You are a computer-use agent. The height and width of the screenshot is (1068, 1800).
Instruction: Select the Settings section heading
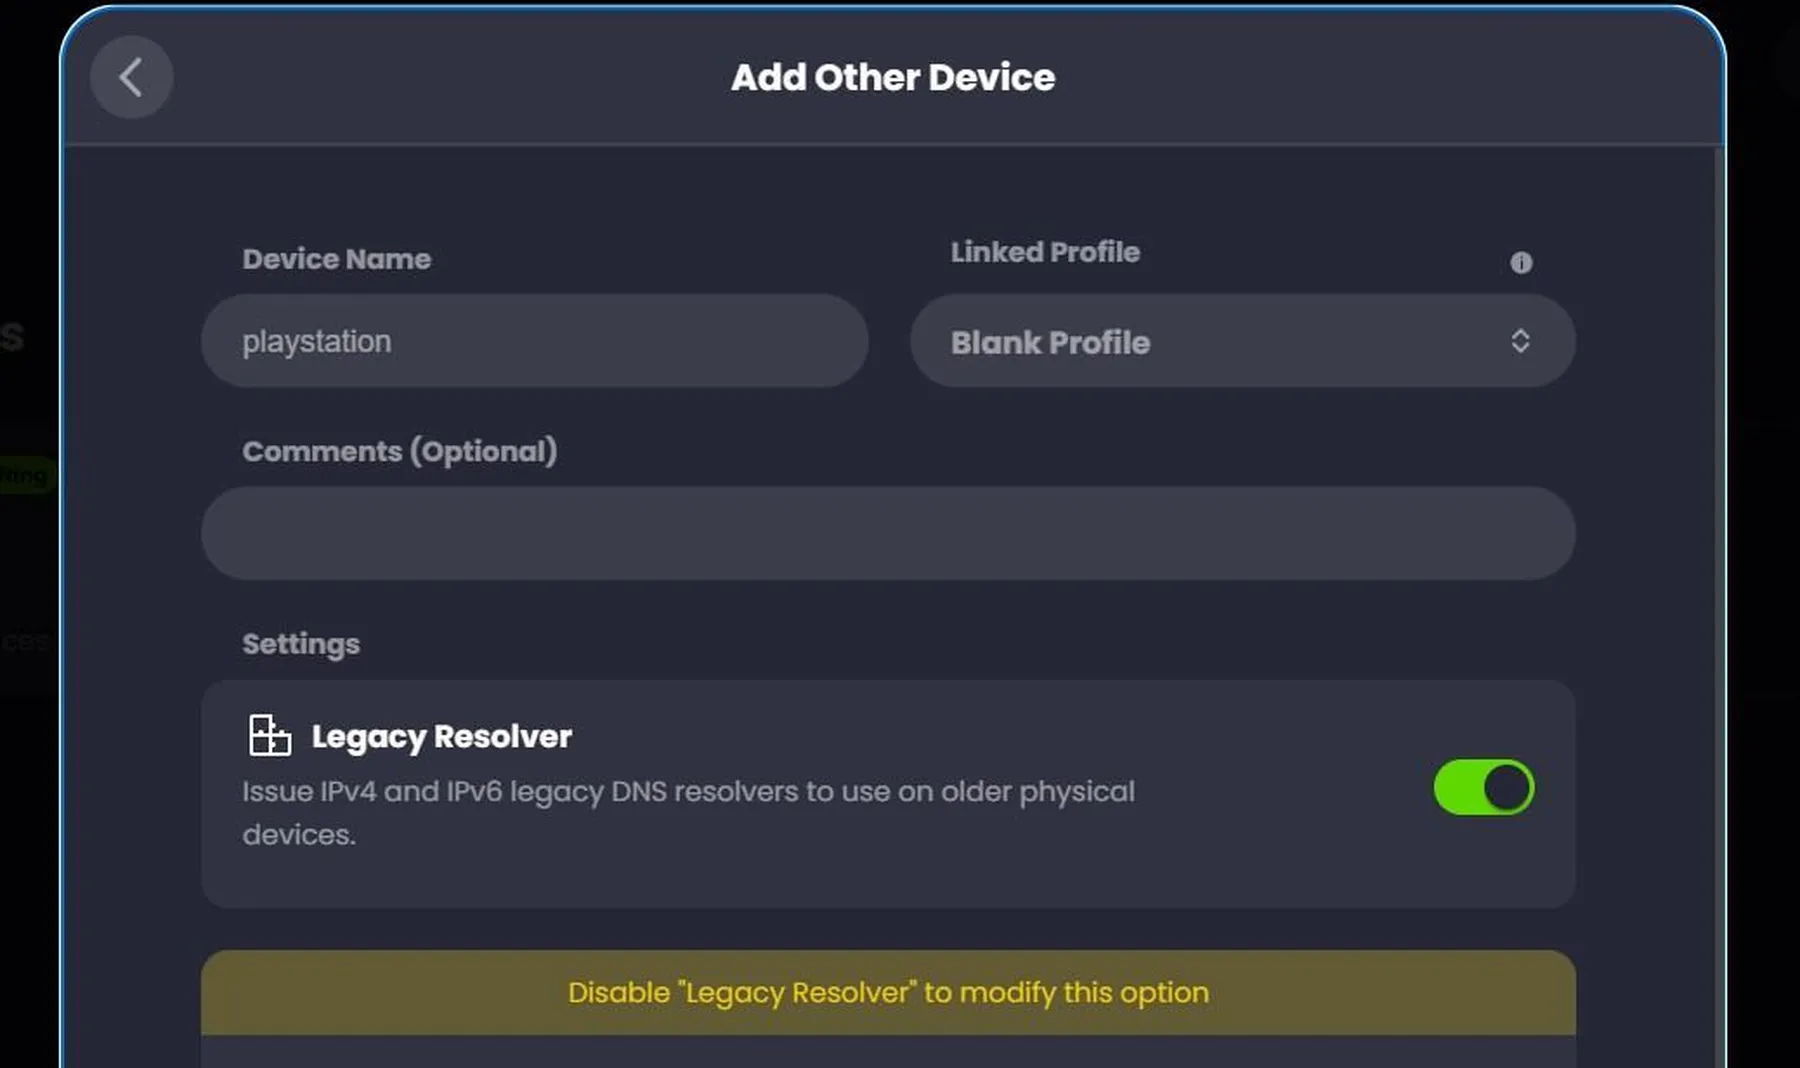point(300,643)
